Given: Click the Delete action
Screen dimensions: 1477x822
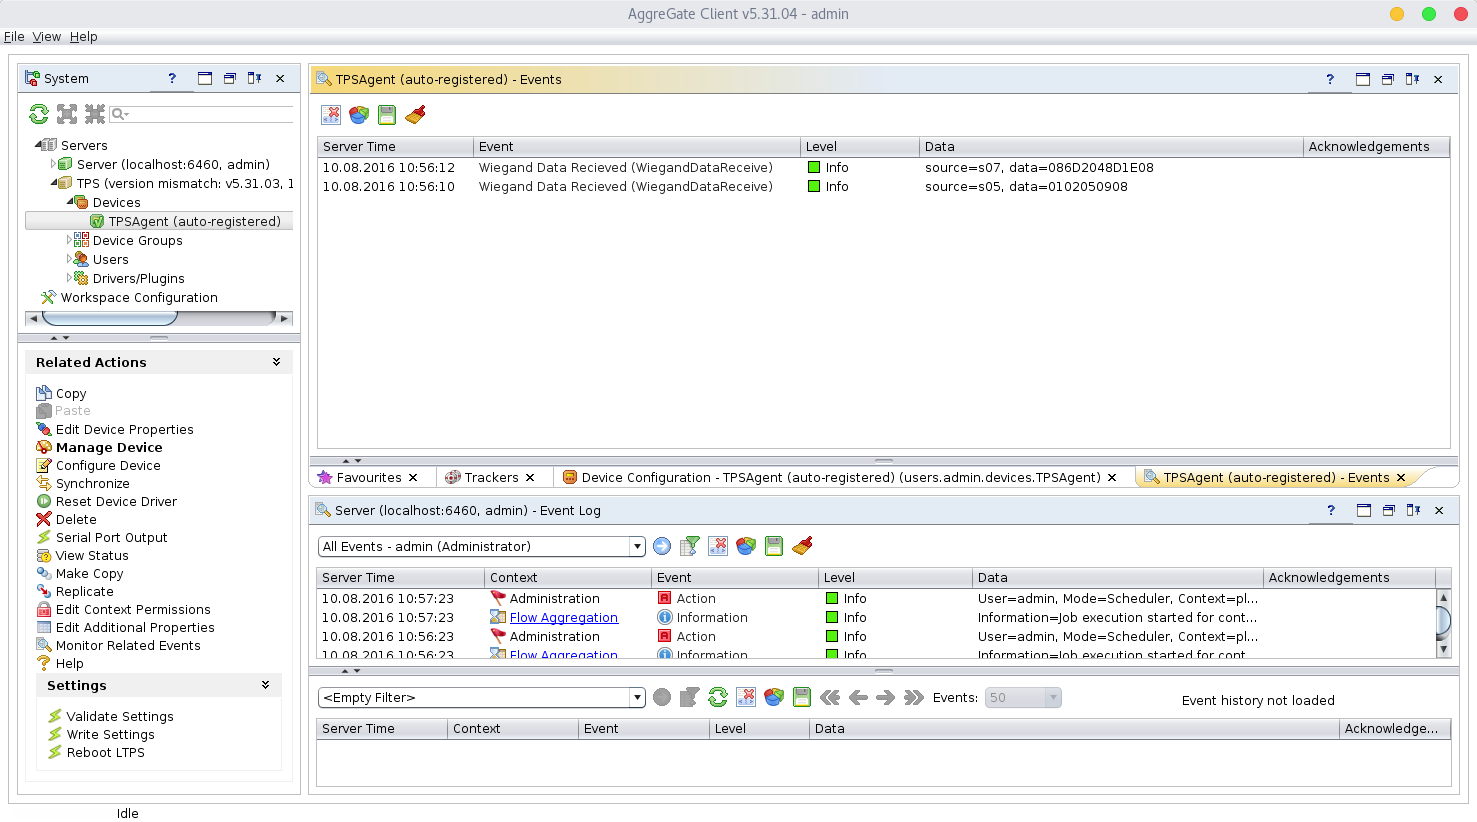Looking at the screenshot, I should (76, 520).
